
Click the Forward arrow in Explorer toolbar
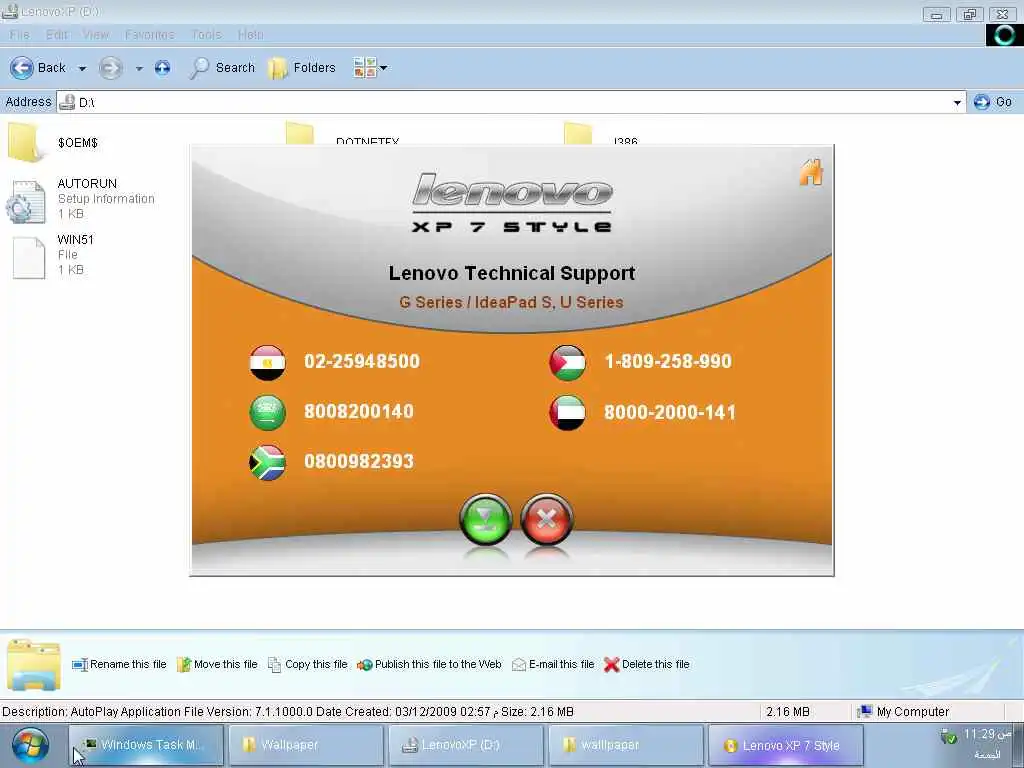(x=110, y=68)
